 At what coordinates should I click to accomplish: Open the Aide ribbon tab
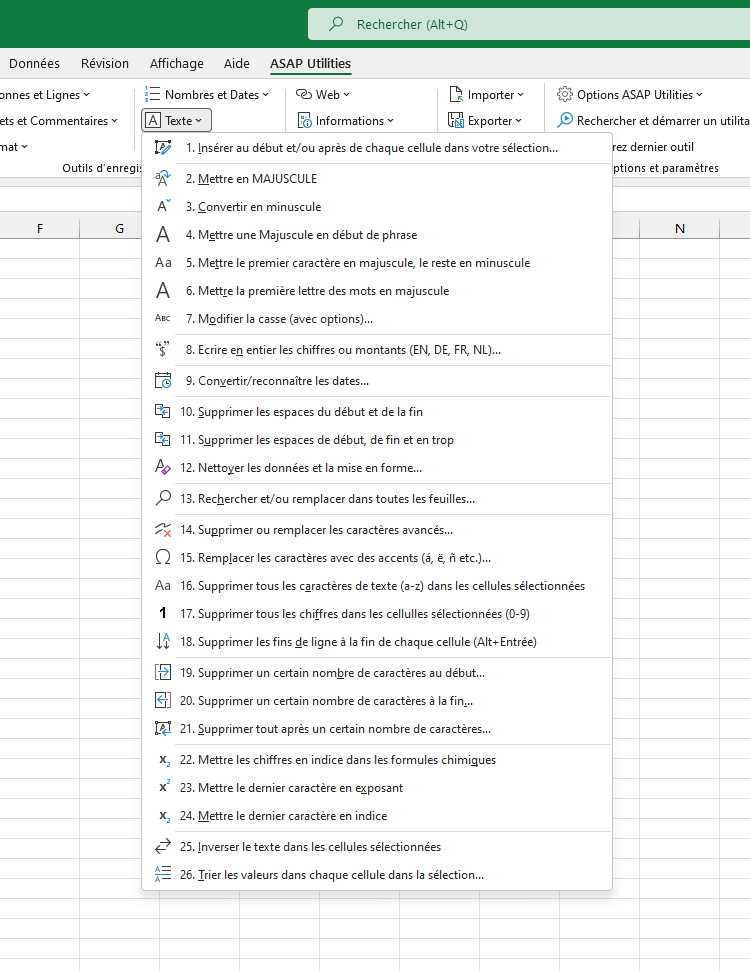[x=237, y=63]
